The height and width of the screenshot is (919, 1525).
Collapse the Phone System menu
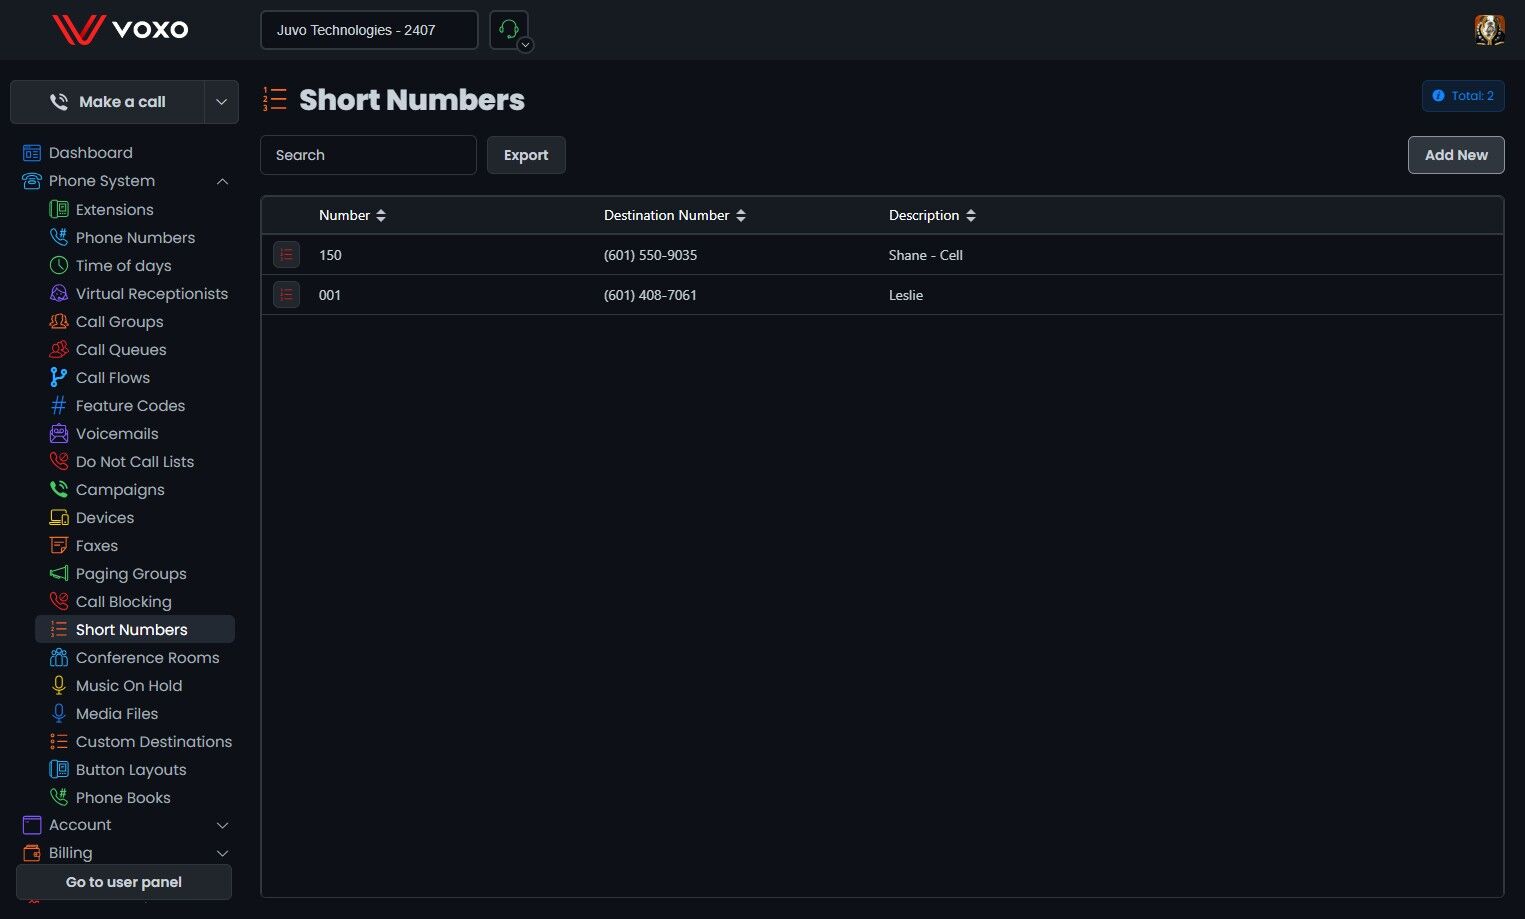222,181
